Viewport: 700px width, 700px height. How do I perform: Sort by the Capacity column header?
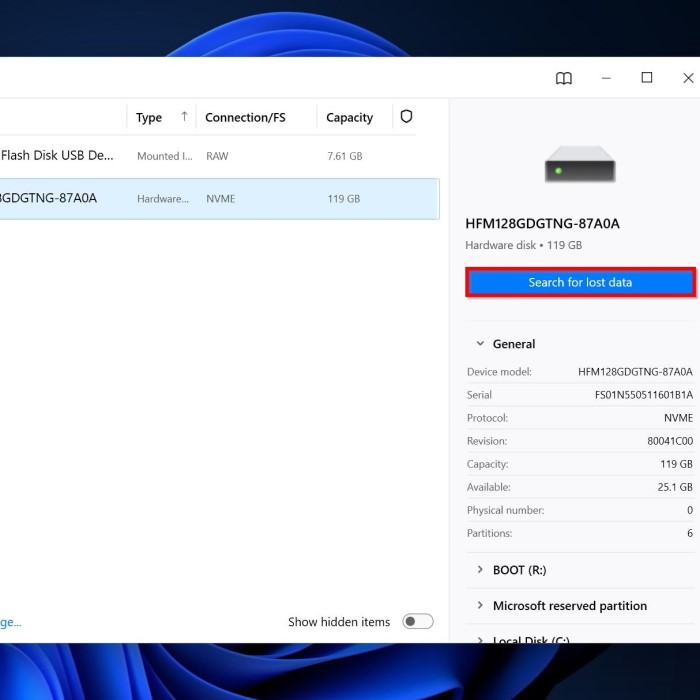(349, 117)
